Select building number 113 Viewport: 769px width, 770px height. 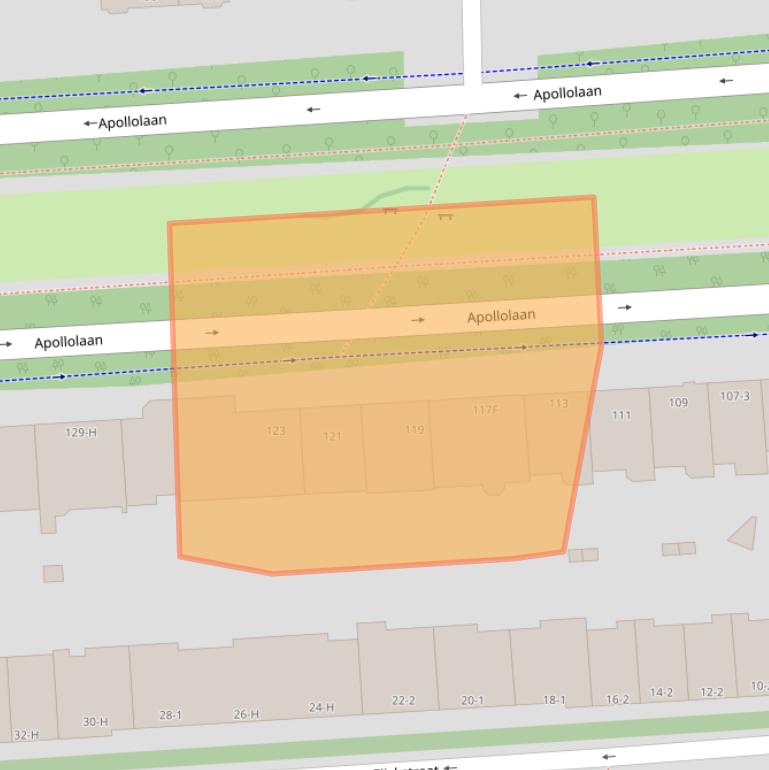click(x=558, y=404)
